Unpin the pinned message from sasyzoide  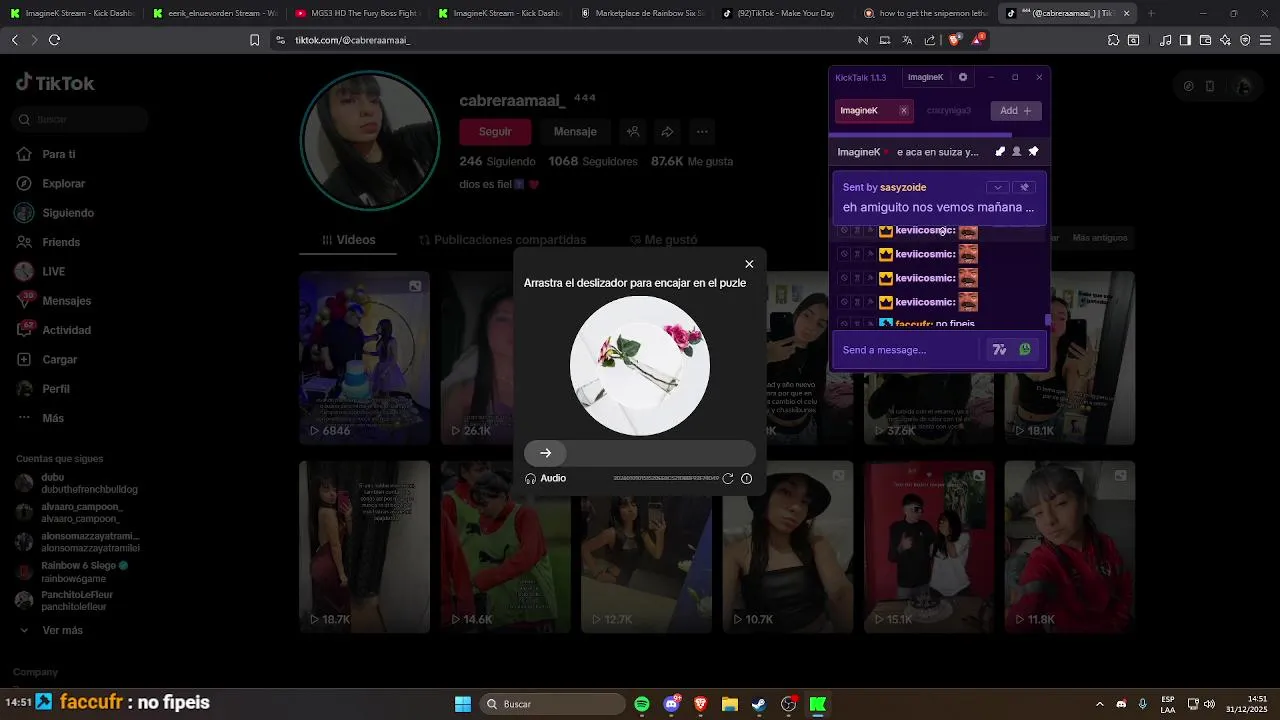(x=1024, y=187)
